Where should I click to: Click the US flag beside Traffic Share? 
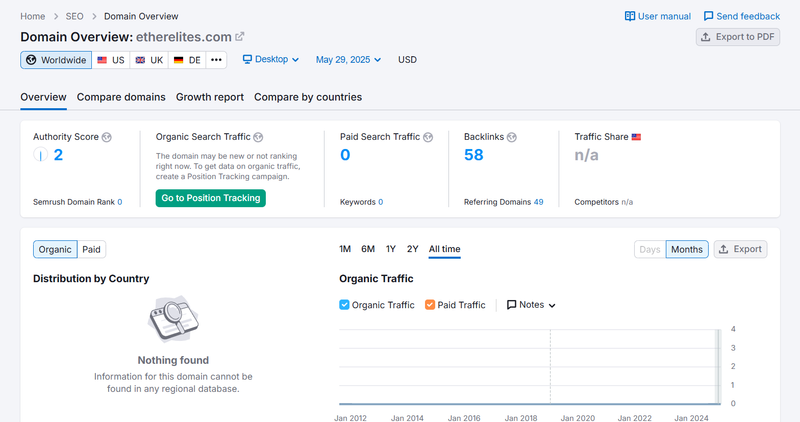[x=636, y=137]
